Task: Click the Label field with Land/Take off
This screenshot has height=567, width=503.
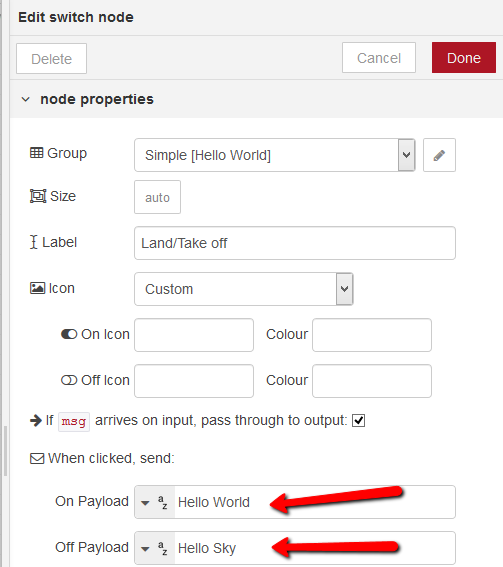Action: (x=295, y=243)
